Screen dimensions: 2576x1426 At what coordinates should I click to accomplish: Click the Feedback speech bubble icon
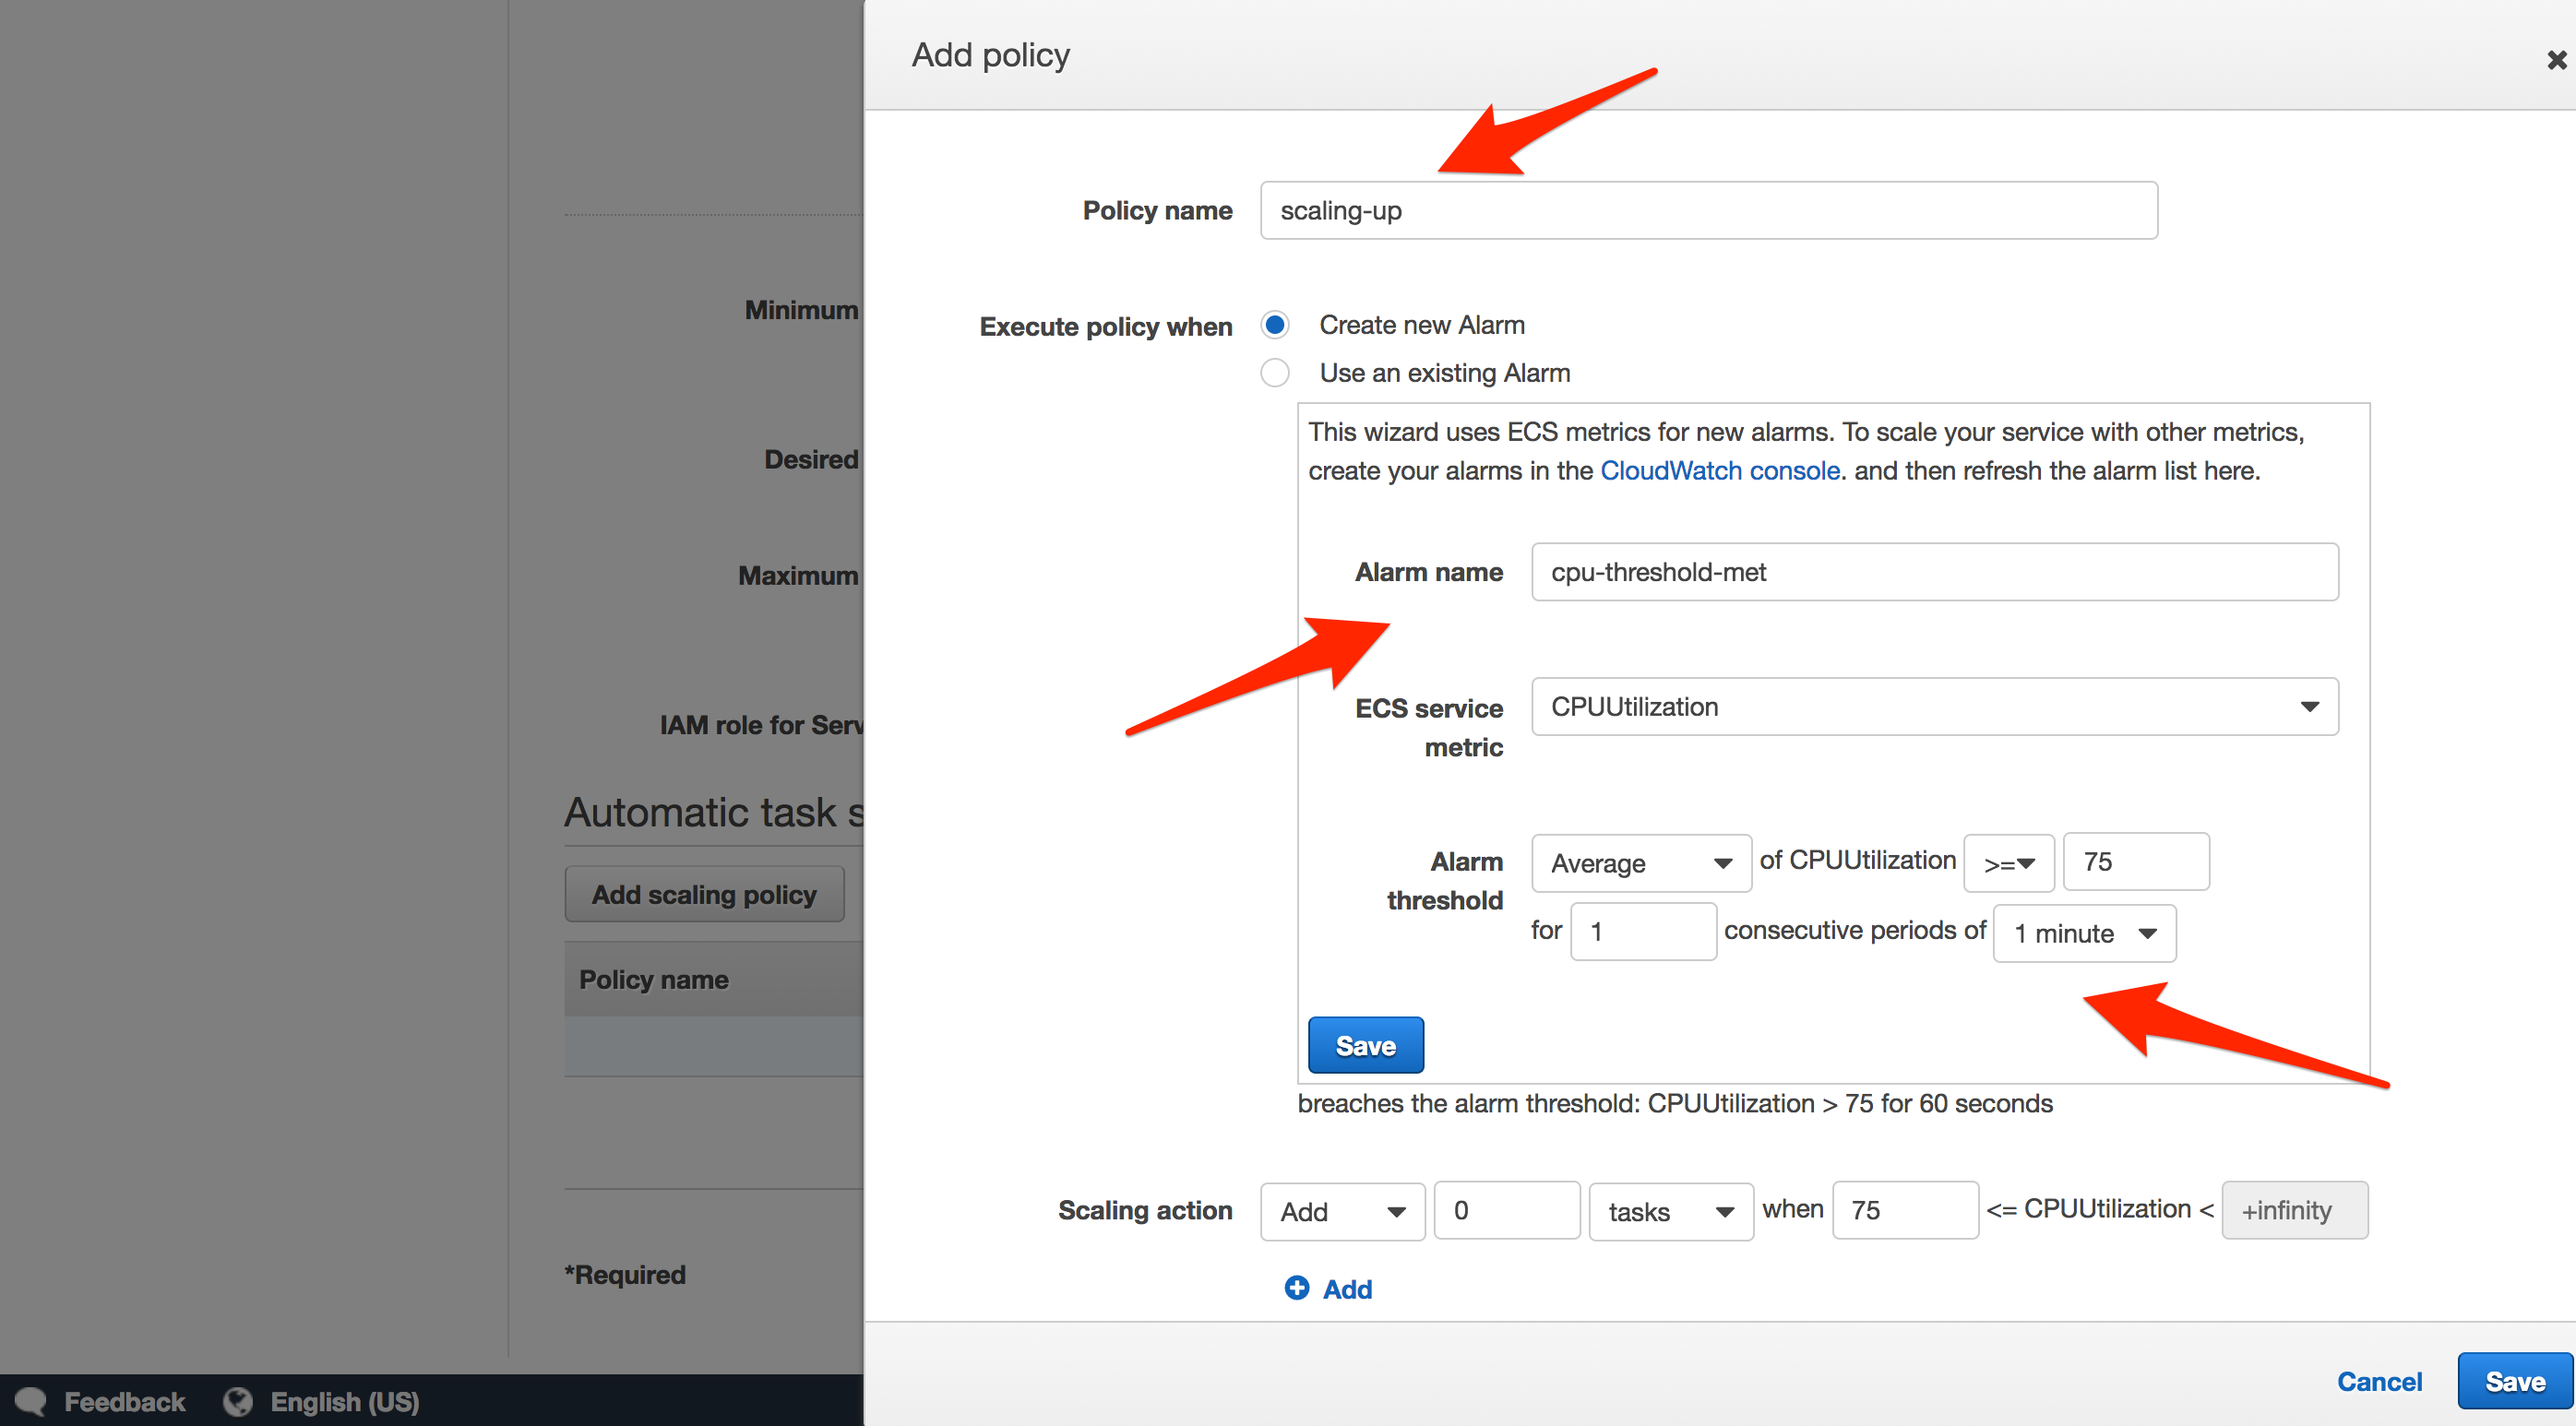pyautogui.click(x=29, y=1401)
